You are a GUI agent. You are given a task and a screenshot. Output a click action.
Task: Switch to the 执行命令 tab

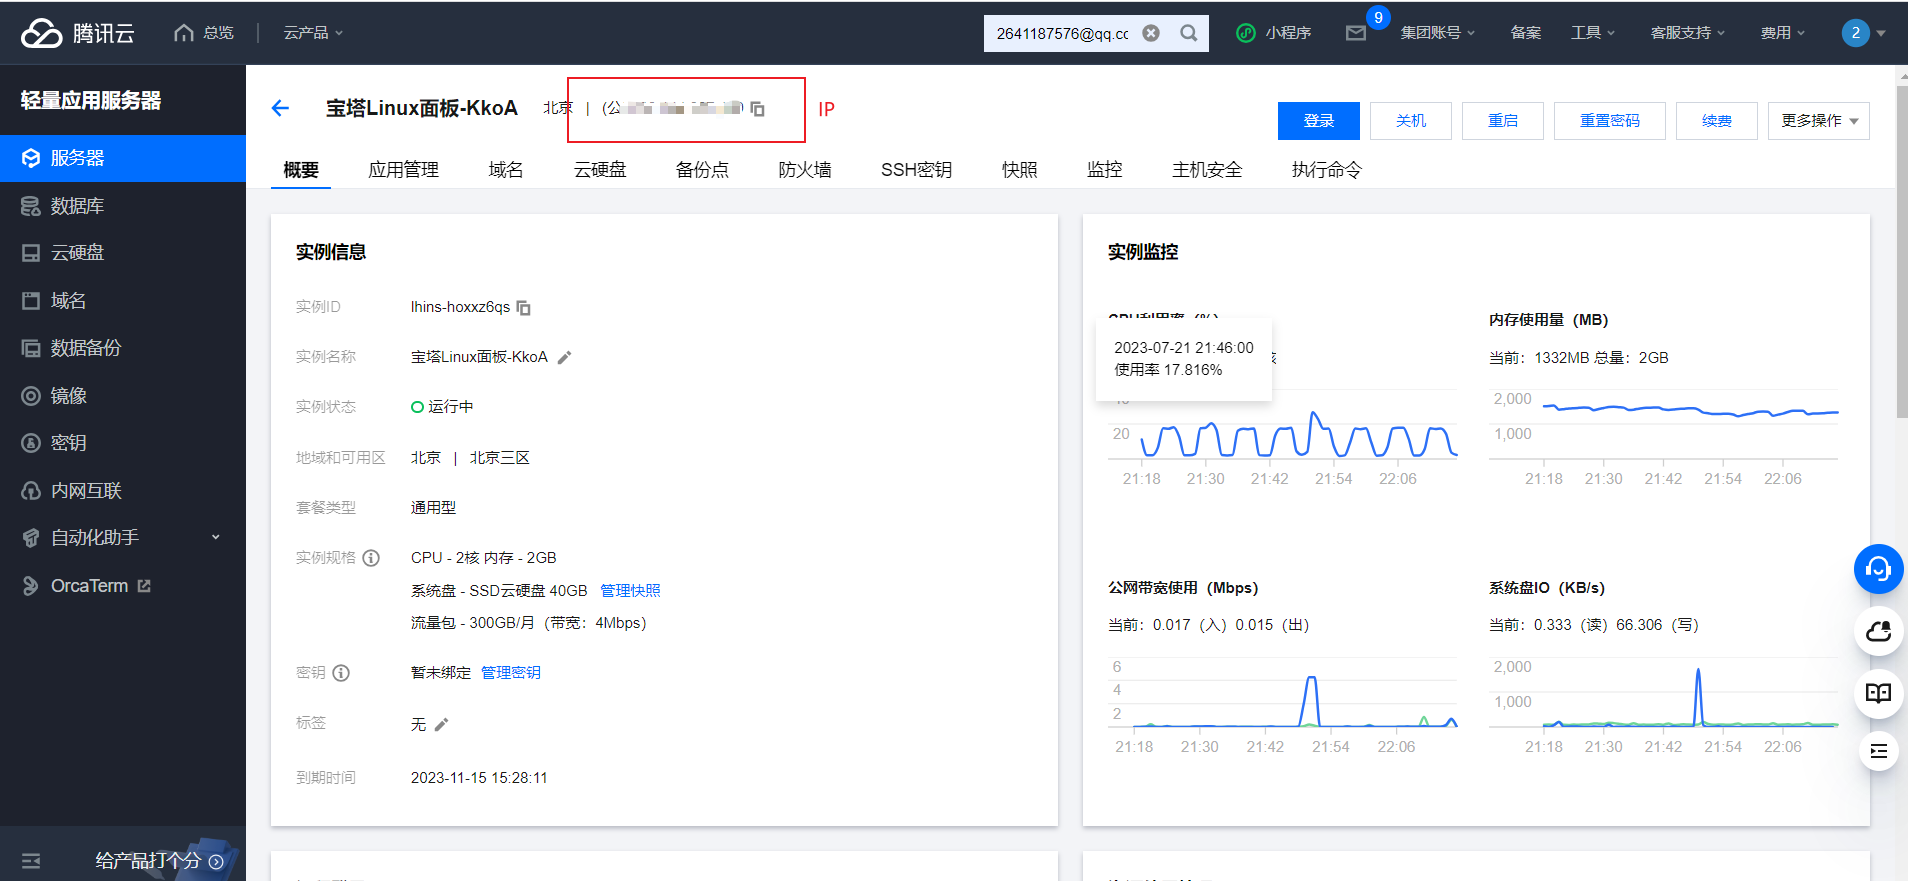1326,170
